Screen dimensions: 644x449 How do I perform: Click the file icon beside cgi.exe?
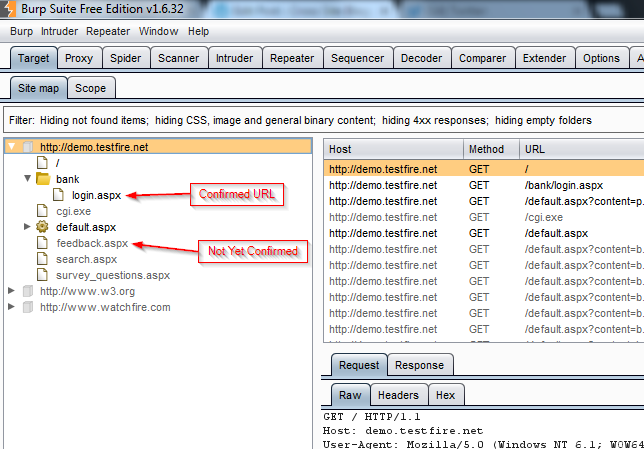[43, 211]
